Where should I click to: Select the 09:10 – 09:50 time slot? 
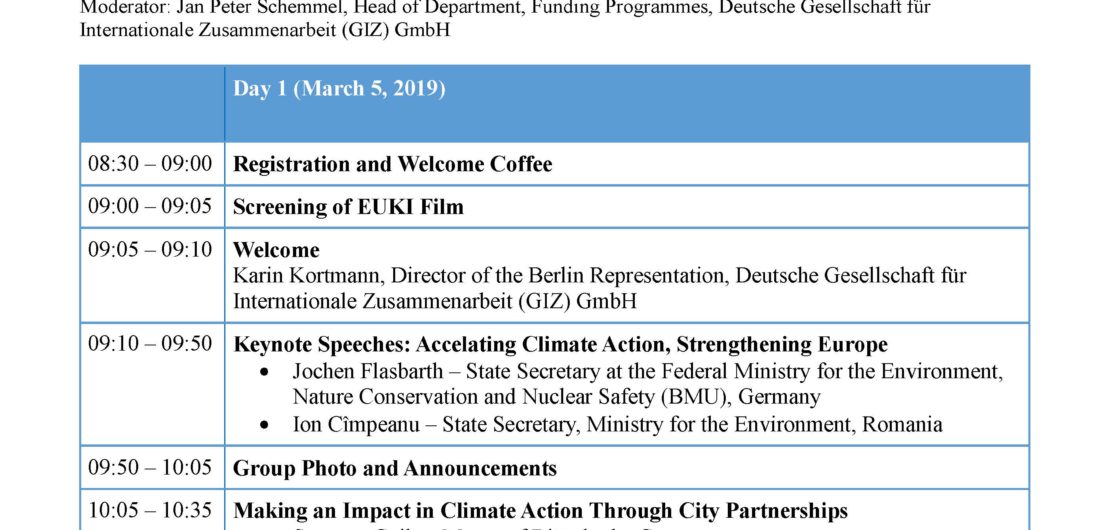point(150,345)
